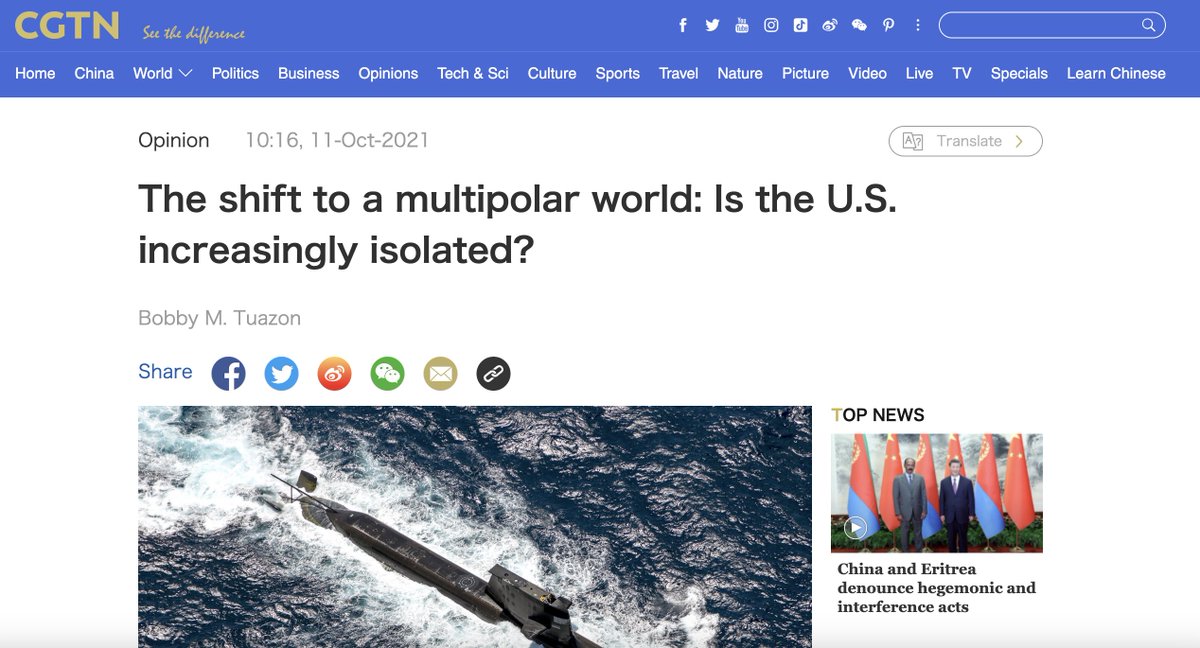Click the article headline text
This screenshot has width=1200, height=648.
tap(517, 224)
